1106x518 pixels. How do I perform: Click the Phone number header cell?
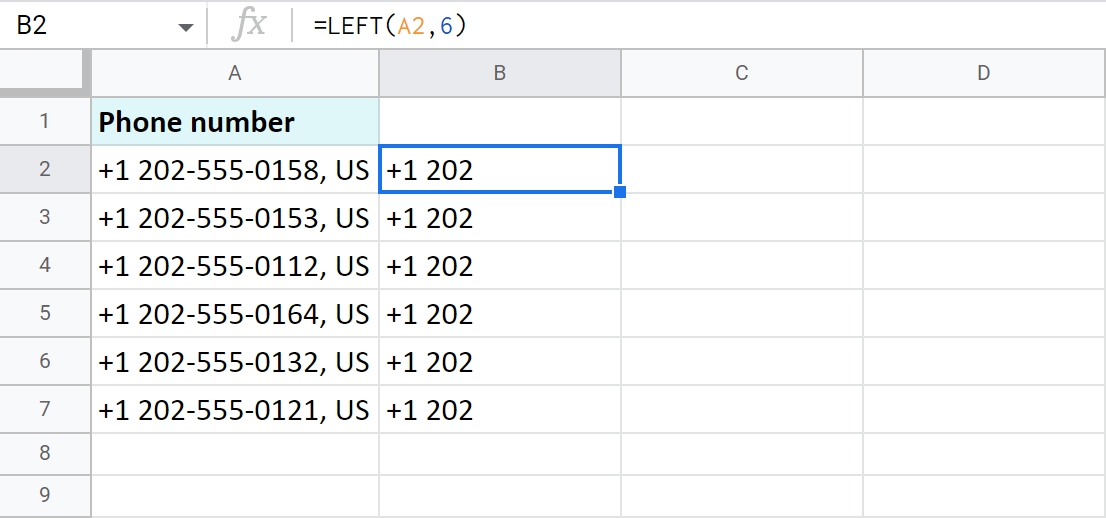(x=235, y=122)
